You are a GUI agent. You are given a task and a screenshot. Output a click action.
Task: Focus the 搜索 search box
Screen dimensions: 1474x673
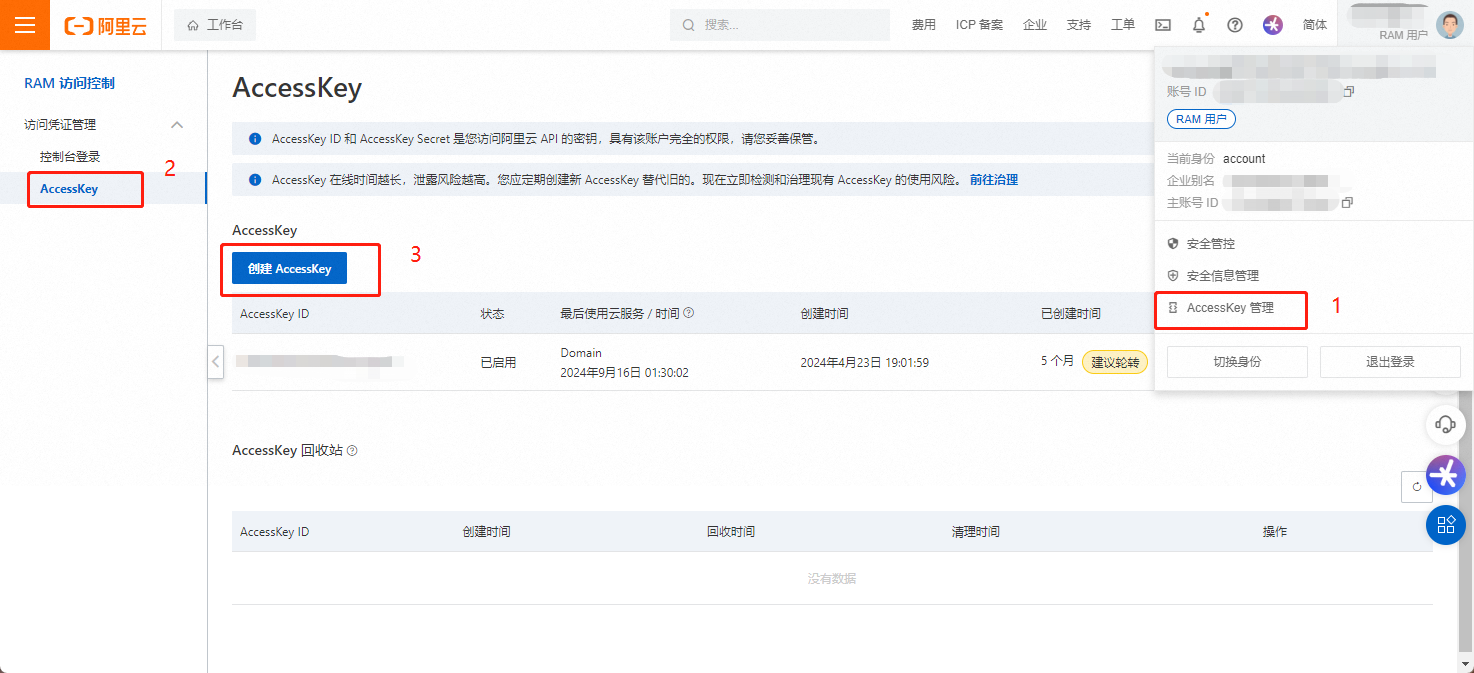pyautogui.click(x=780, y=25)
